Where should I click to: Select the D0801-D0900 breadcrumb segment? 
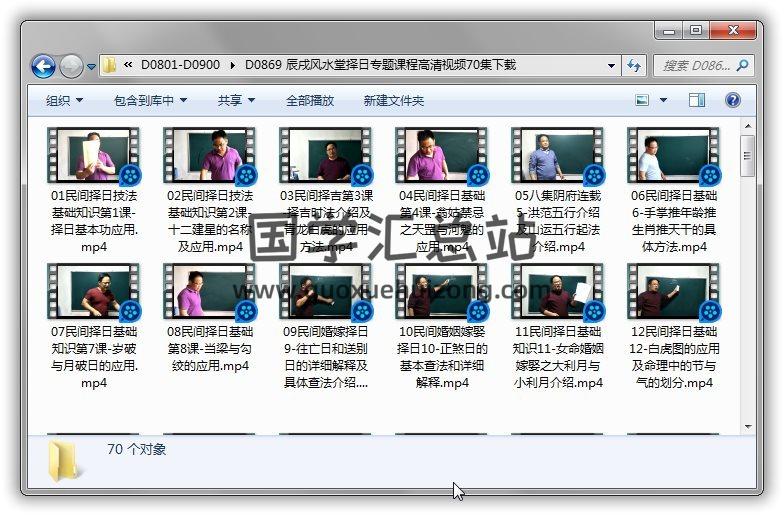point(180,65)
